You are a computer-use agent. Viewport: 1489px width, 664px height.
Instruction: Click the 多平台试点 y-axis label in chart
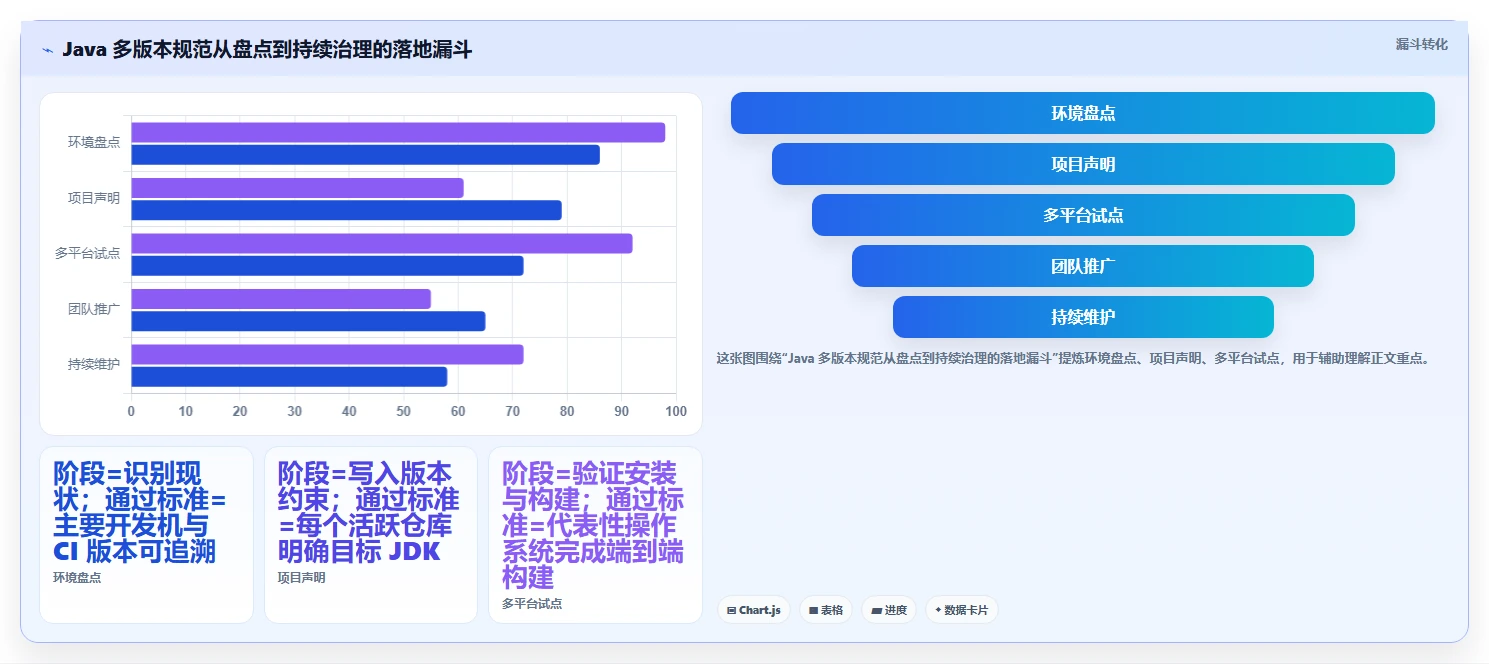(88, 254)
